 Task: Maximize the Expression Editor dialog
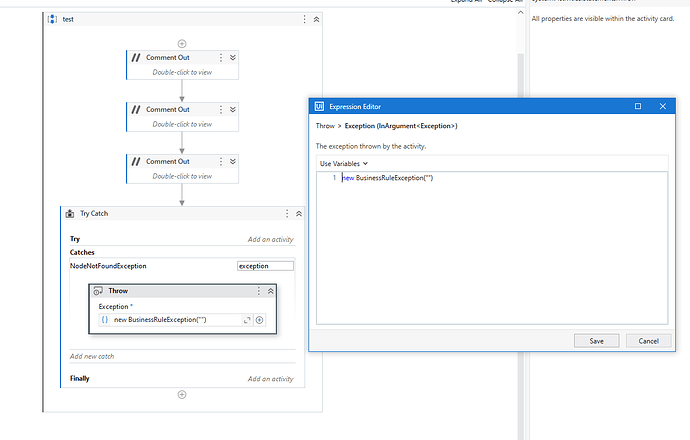point(638,106)
